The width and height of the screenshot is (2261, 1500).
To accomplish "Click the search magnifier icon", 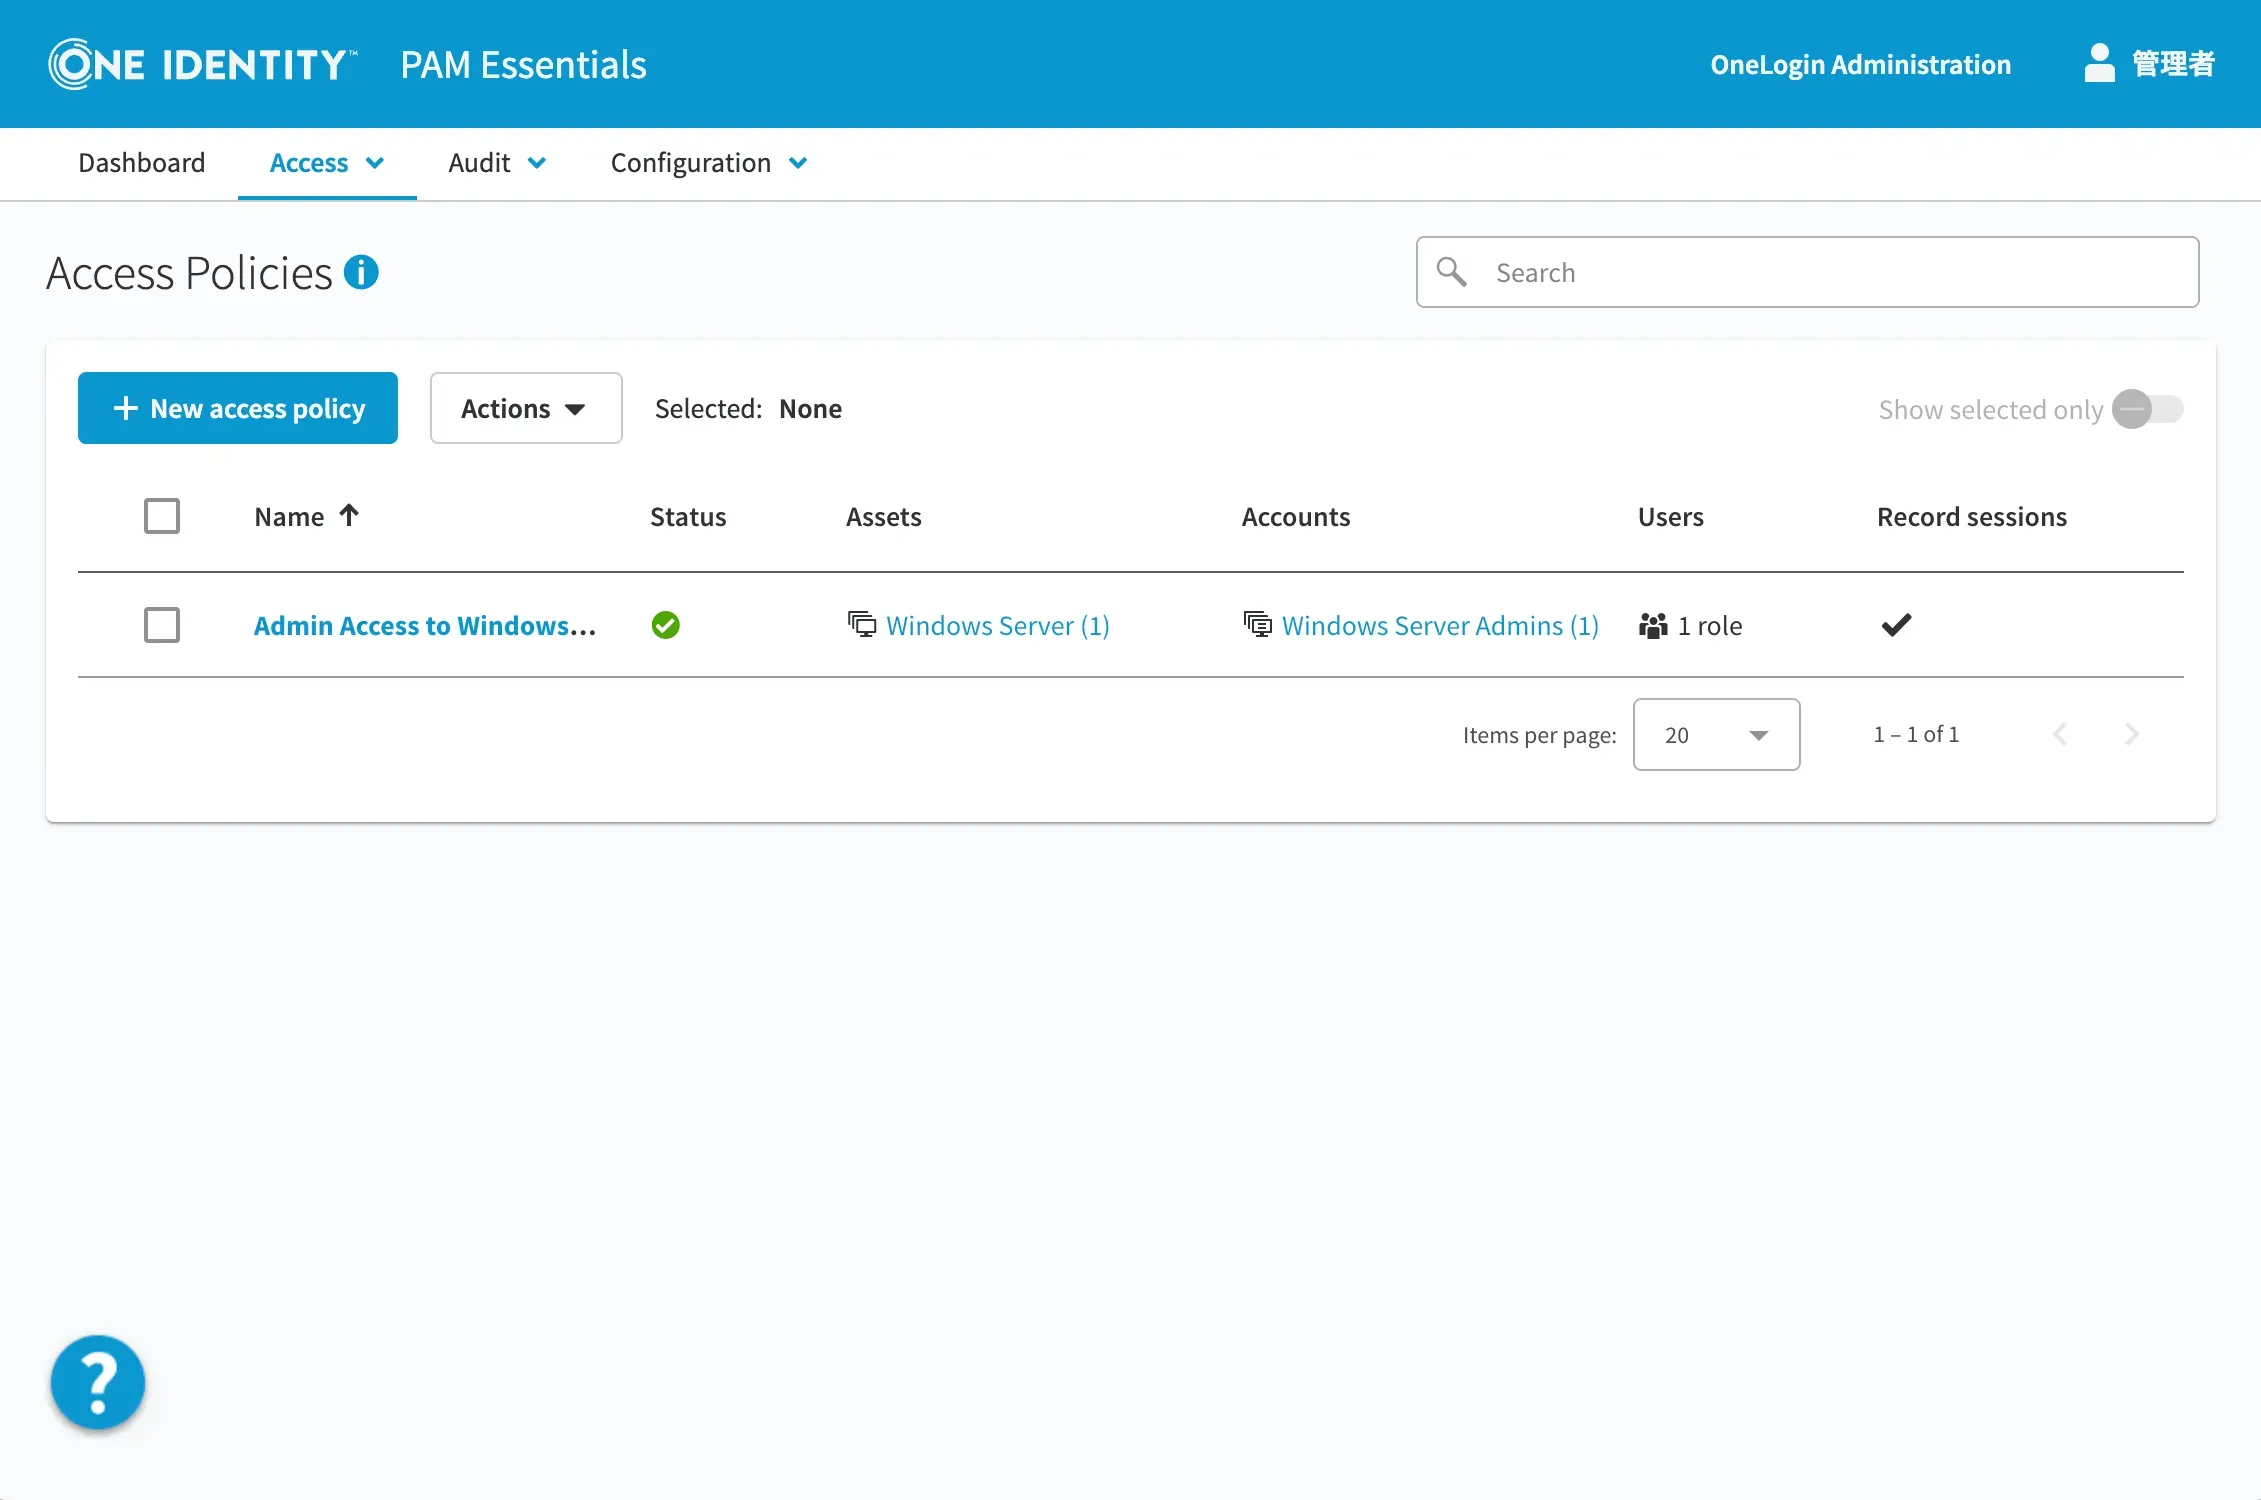I will click(x=1451, y=272).
